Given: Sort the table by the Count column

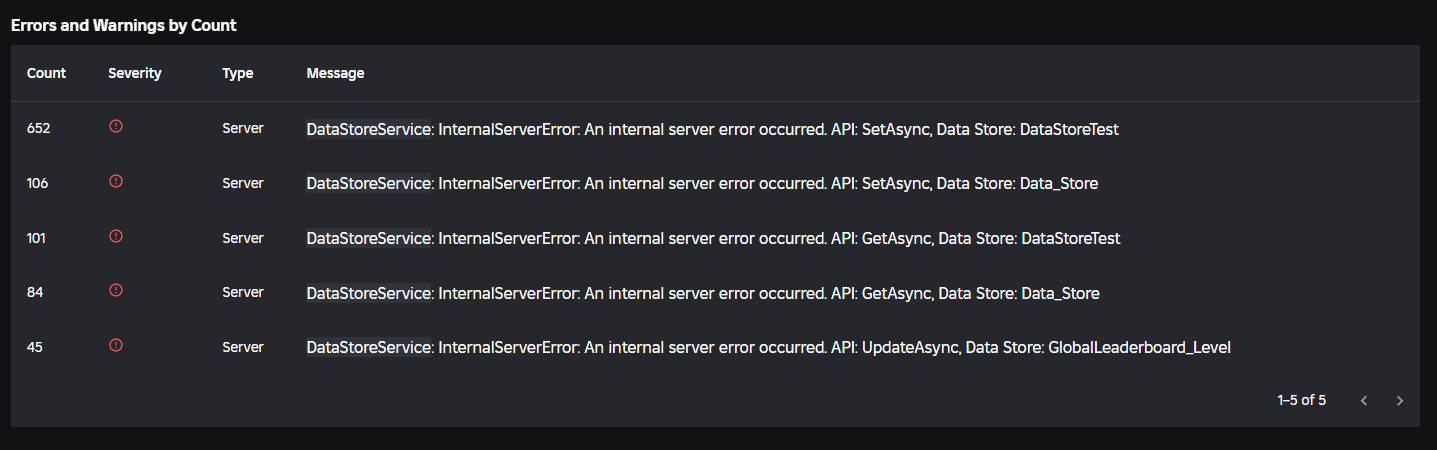Looking at the screenshot, I should (x=46, y=73).
